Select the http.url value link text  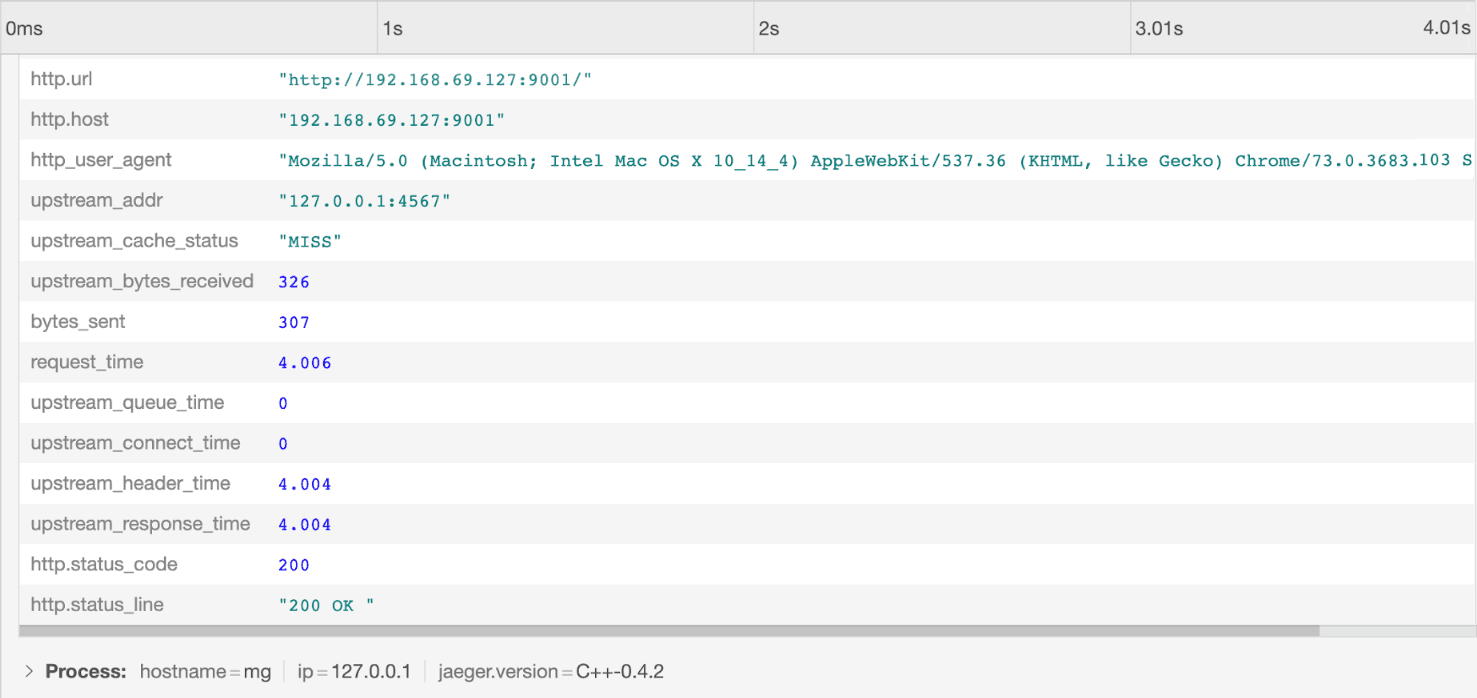(435, 80)
